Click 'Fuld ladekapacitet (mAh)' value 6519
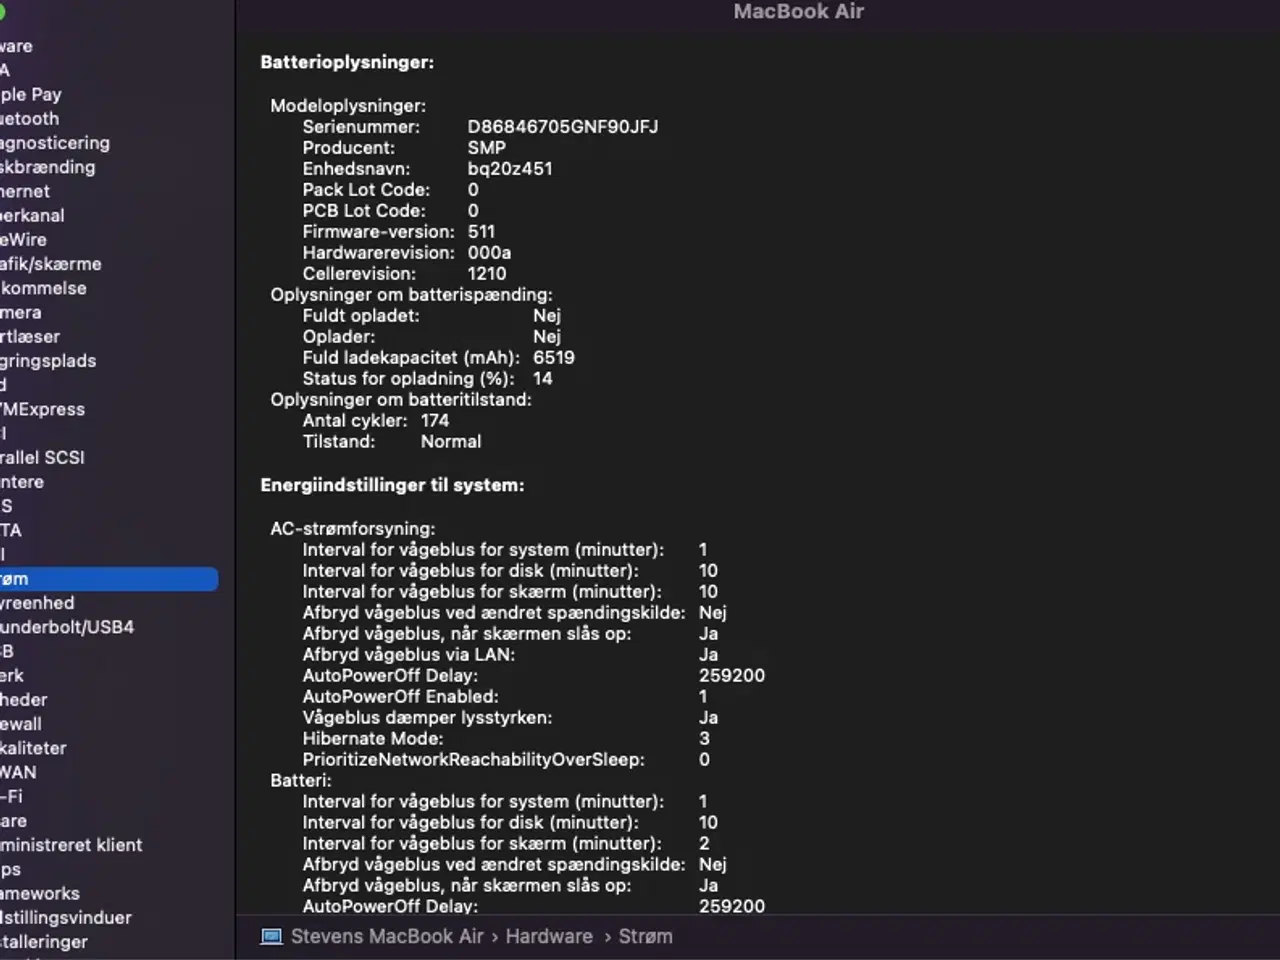The height and width of the screenshot is (960, 1280). (554, 358)
